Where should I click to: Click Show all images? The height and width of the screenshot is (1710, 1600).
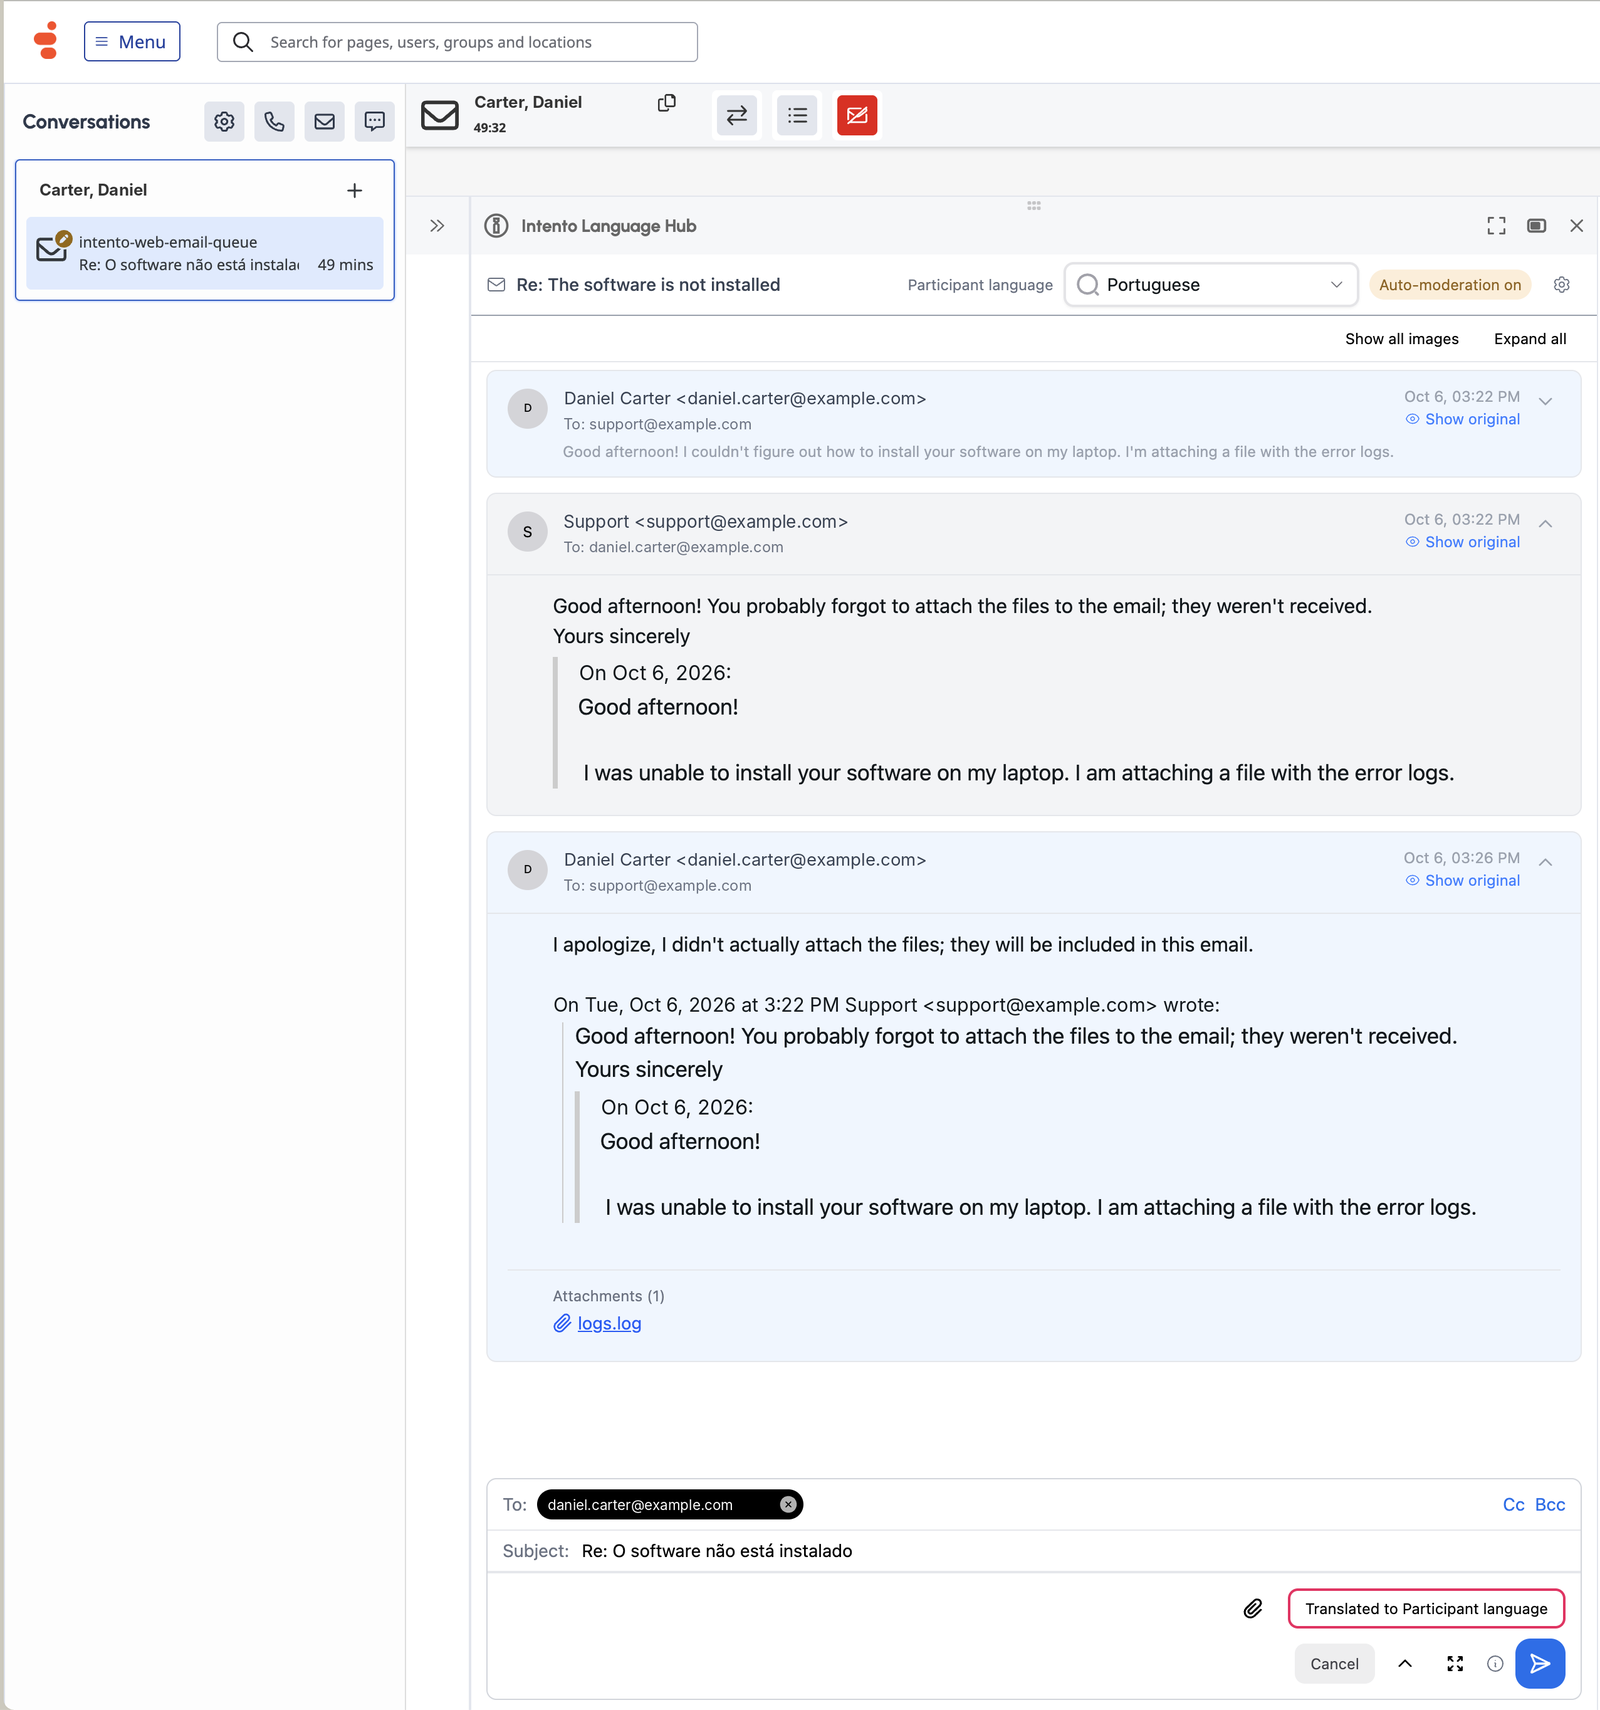click(x=1402, y=339)
